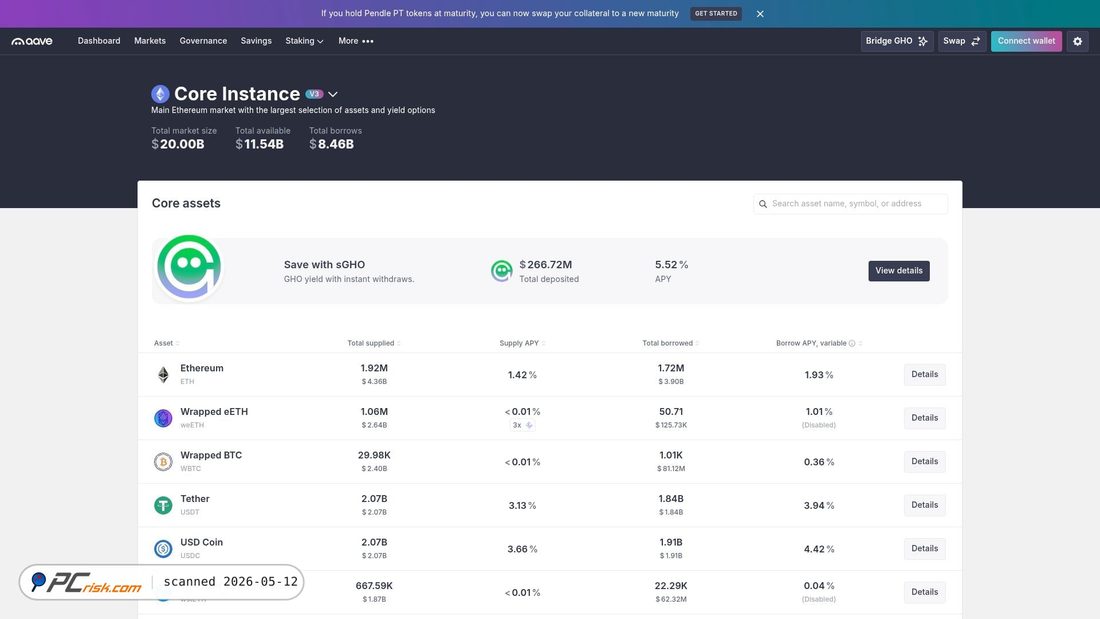Open the More menu

coord(356,41)
